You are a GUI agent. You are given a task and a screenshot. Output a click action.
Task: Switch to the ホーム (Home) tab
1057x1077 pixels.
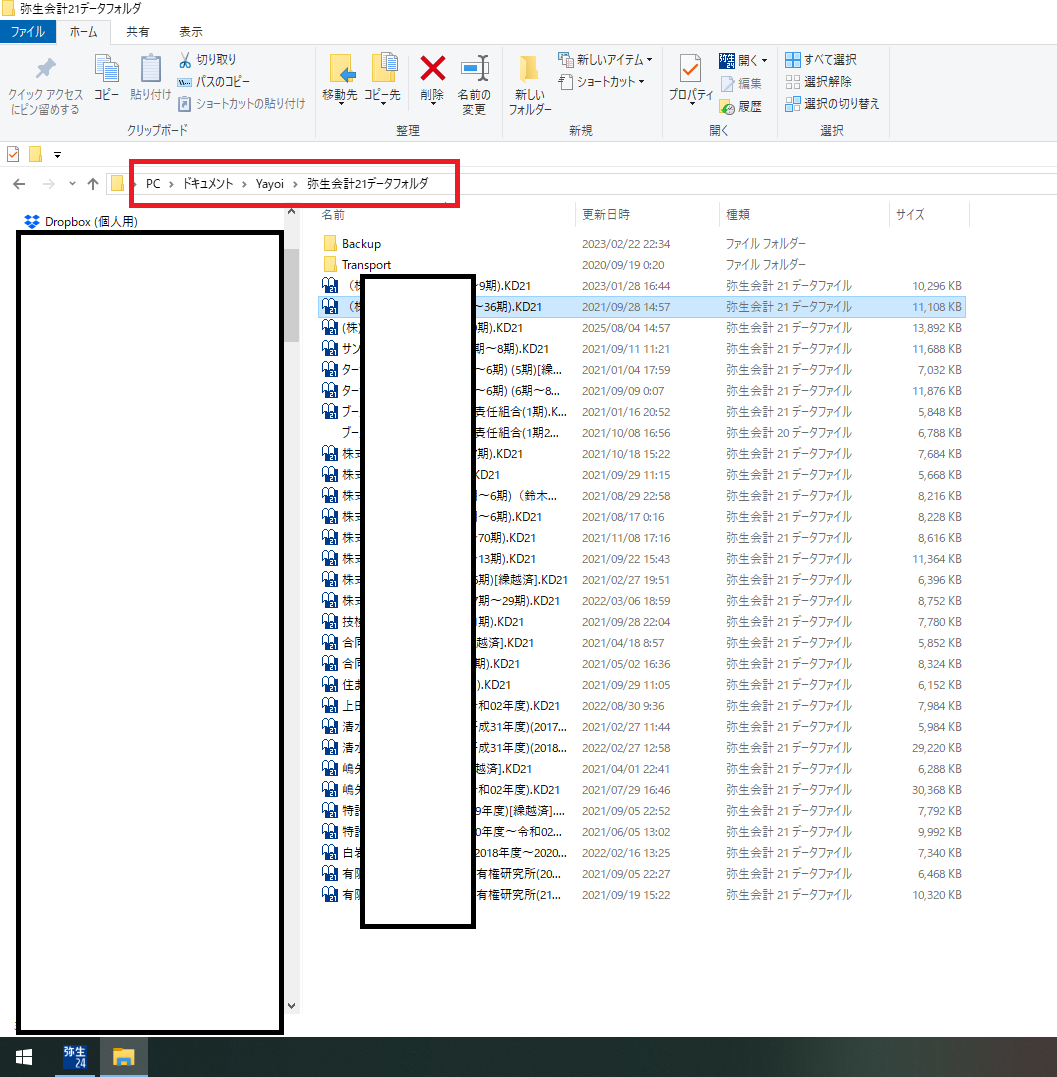click(x=83, y=32)
